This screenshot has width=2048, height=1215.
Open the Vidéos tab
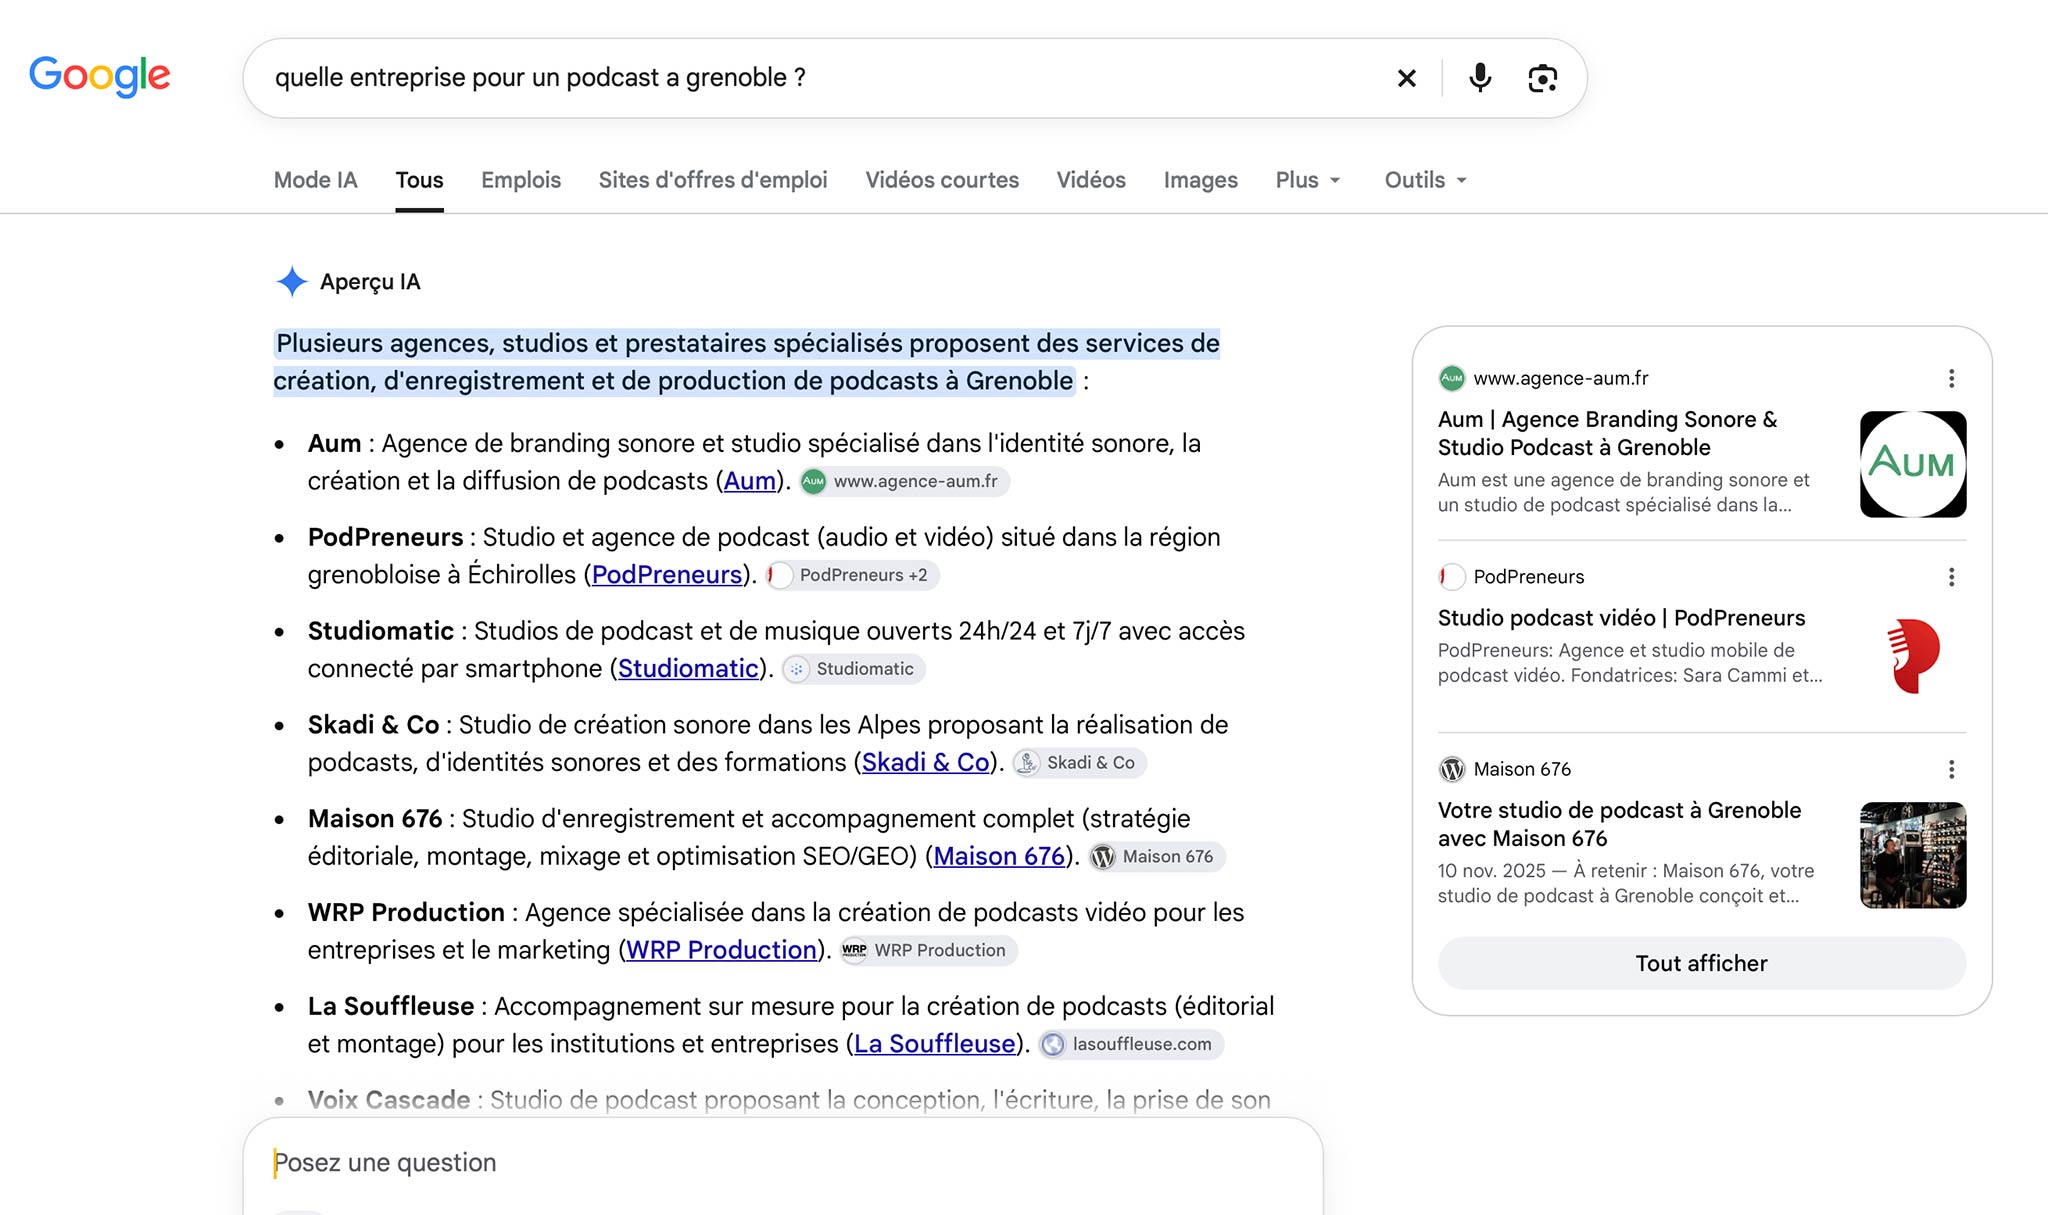click(x=1091, y=180)
